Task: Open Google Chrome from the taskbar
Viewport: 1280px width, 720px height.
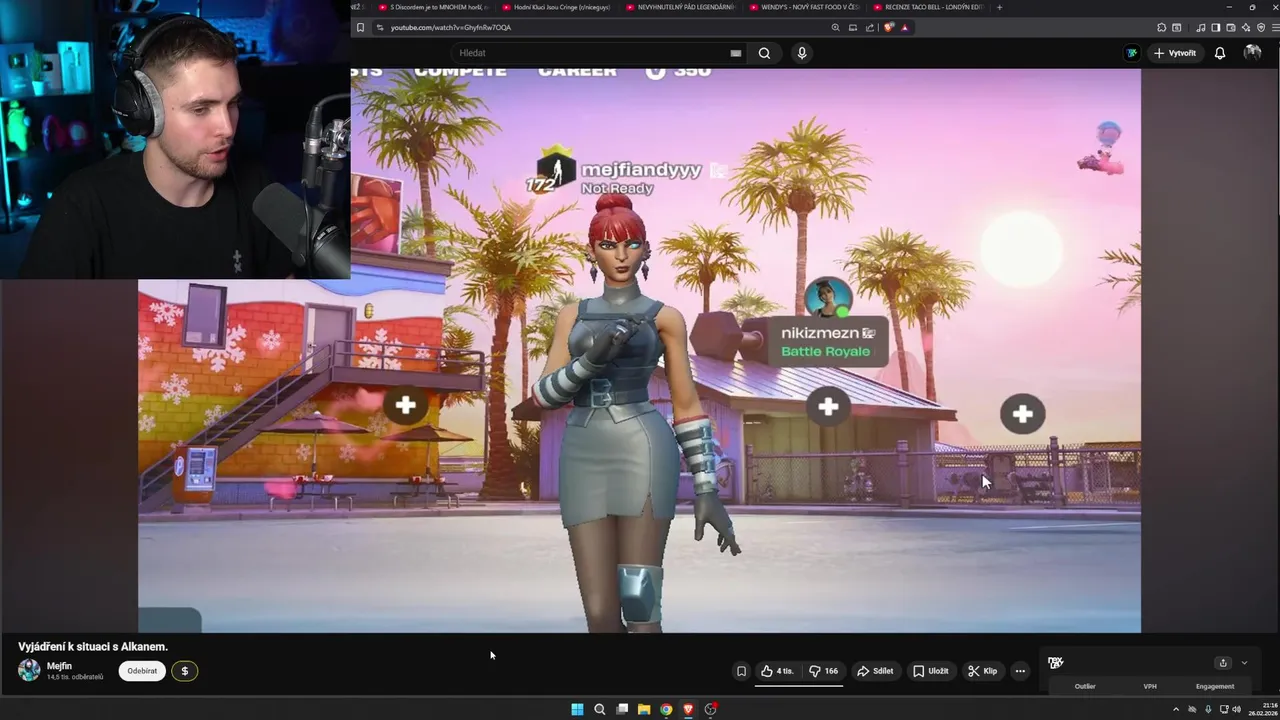Action: pyautogui.click(x=666, y=709)
